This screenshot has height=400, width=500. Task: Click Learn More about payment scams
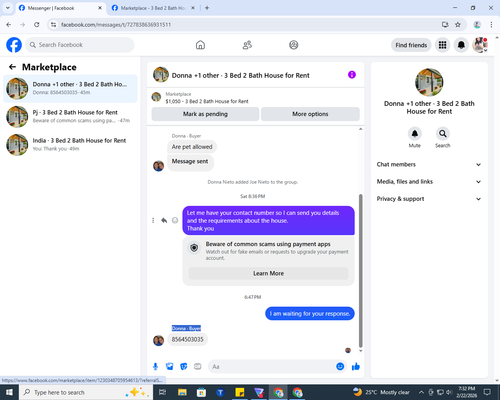point(268,273)
